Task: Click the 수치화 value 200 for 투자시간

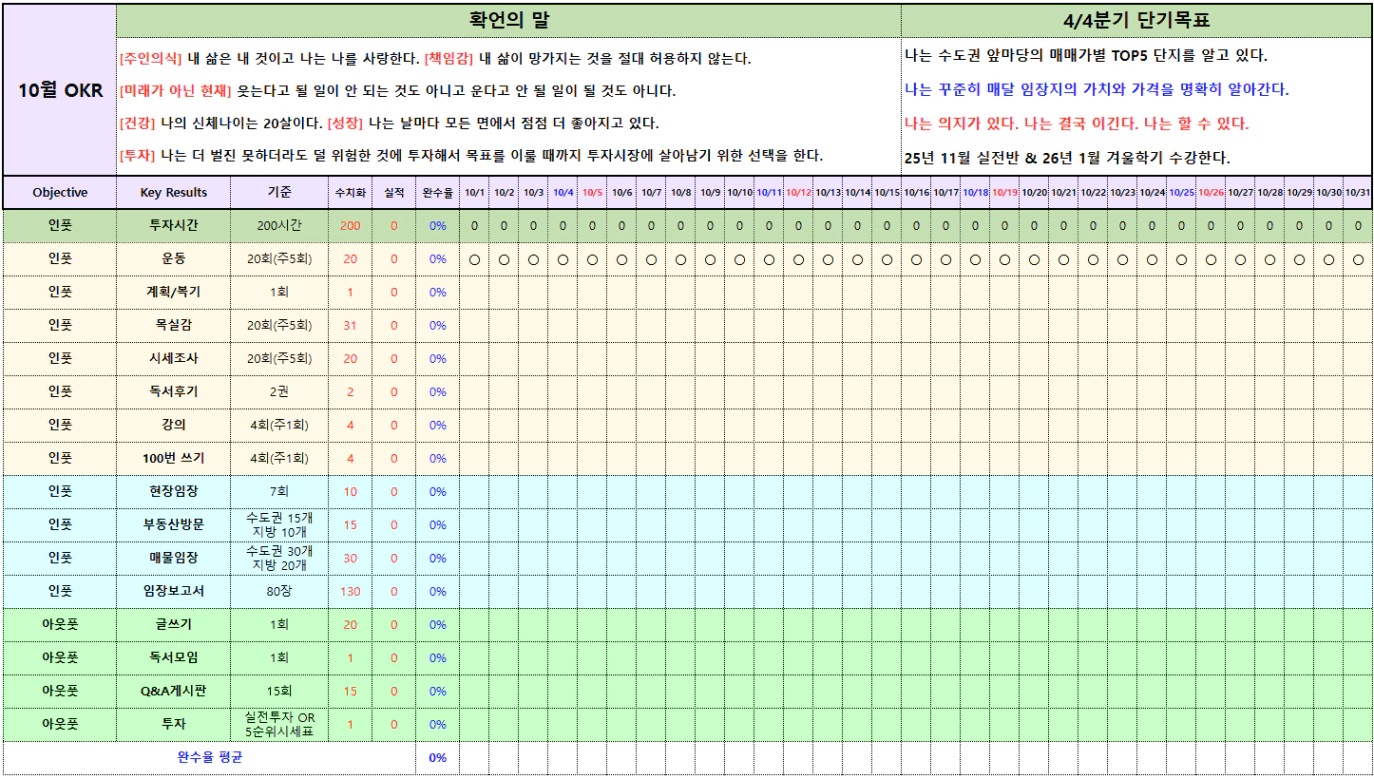Action: (350, 226)
